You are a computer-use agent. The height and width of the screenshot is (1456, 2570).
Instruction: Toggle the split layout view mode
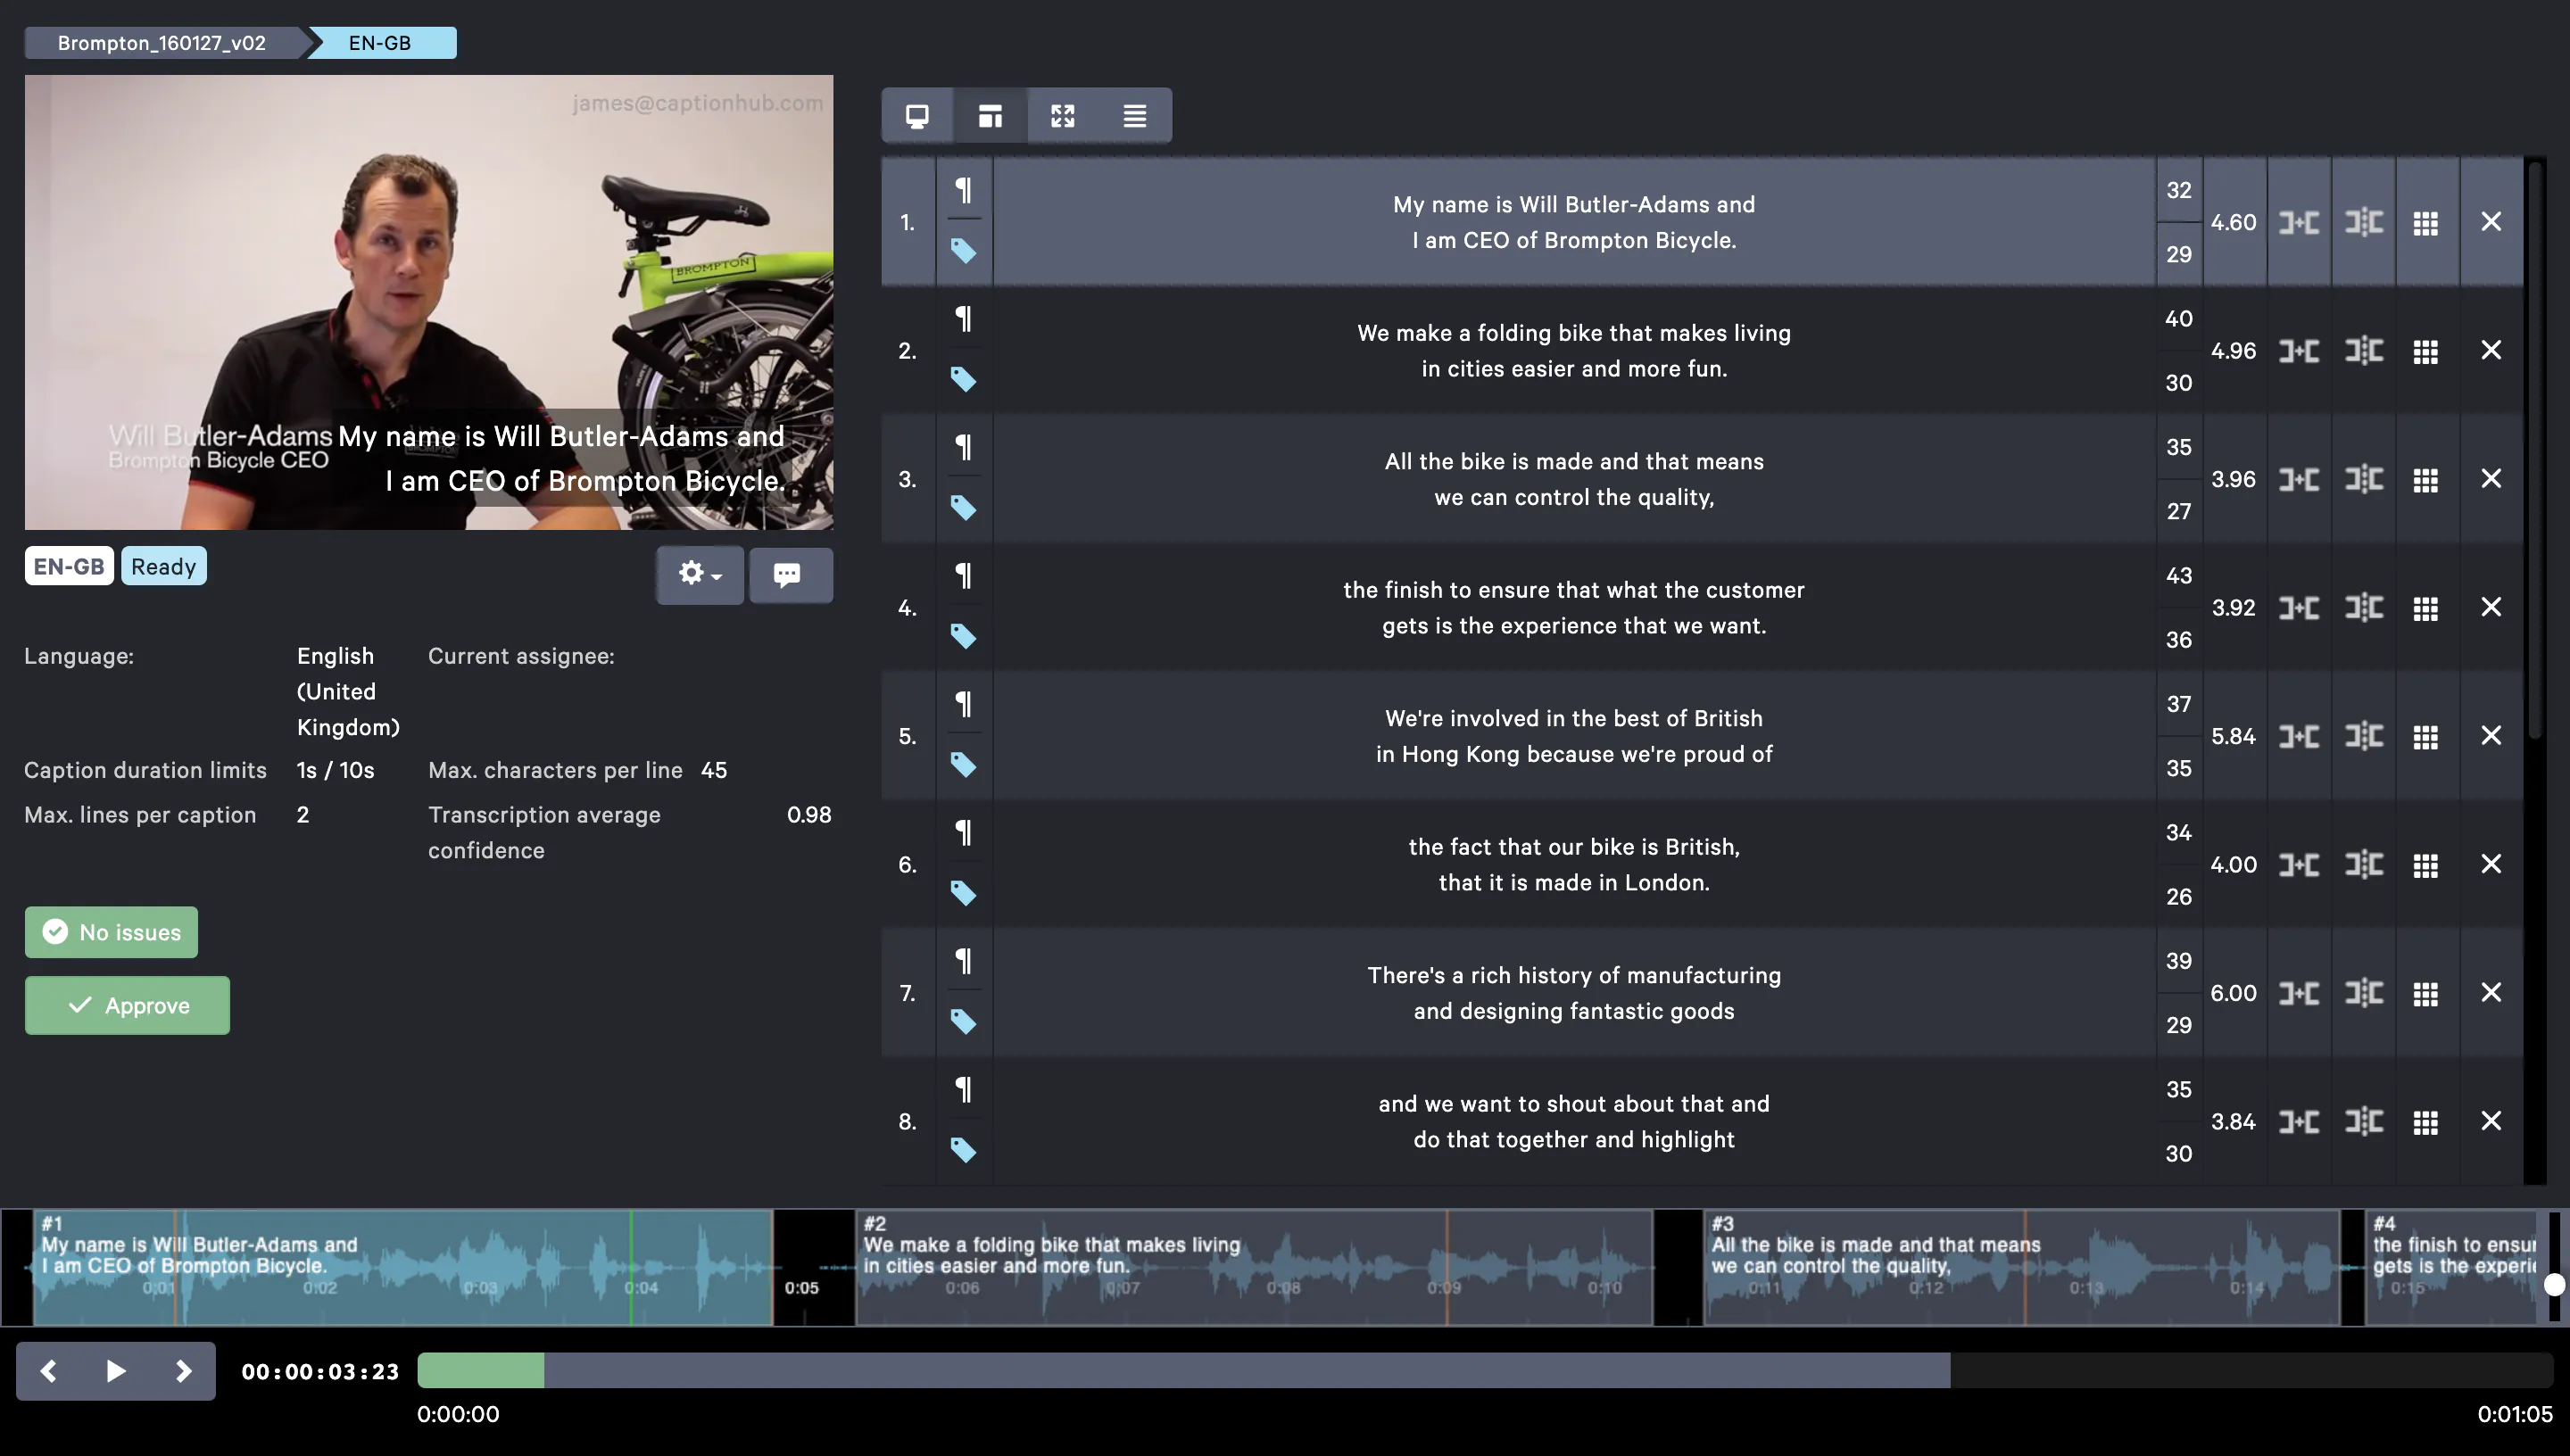pos(990,115)
